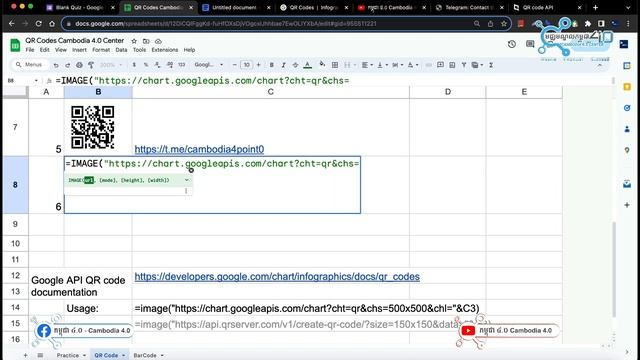Print the spreadsheet using the printer icon
Screen dimensions: 640x360
pos(79,65)
